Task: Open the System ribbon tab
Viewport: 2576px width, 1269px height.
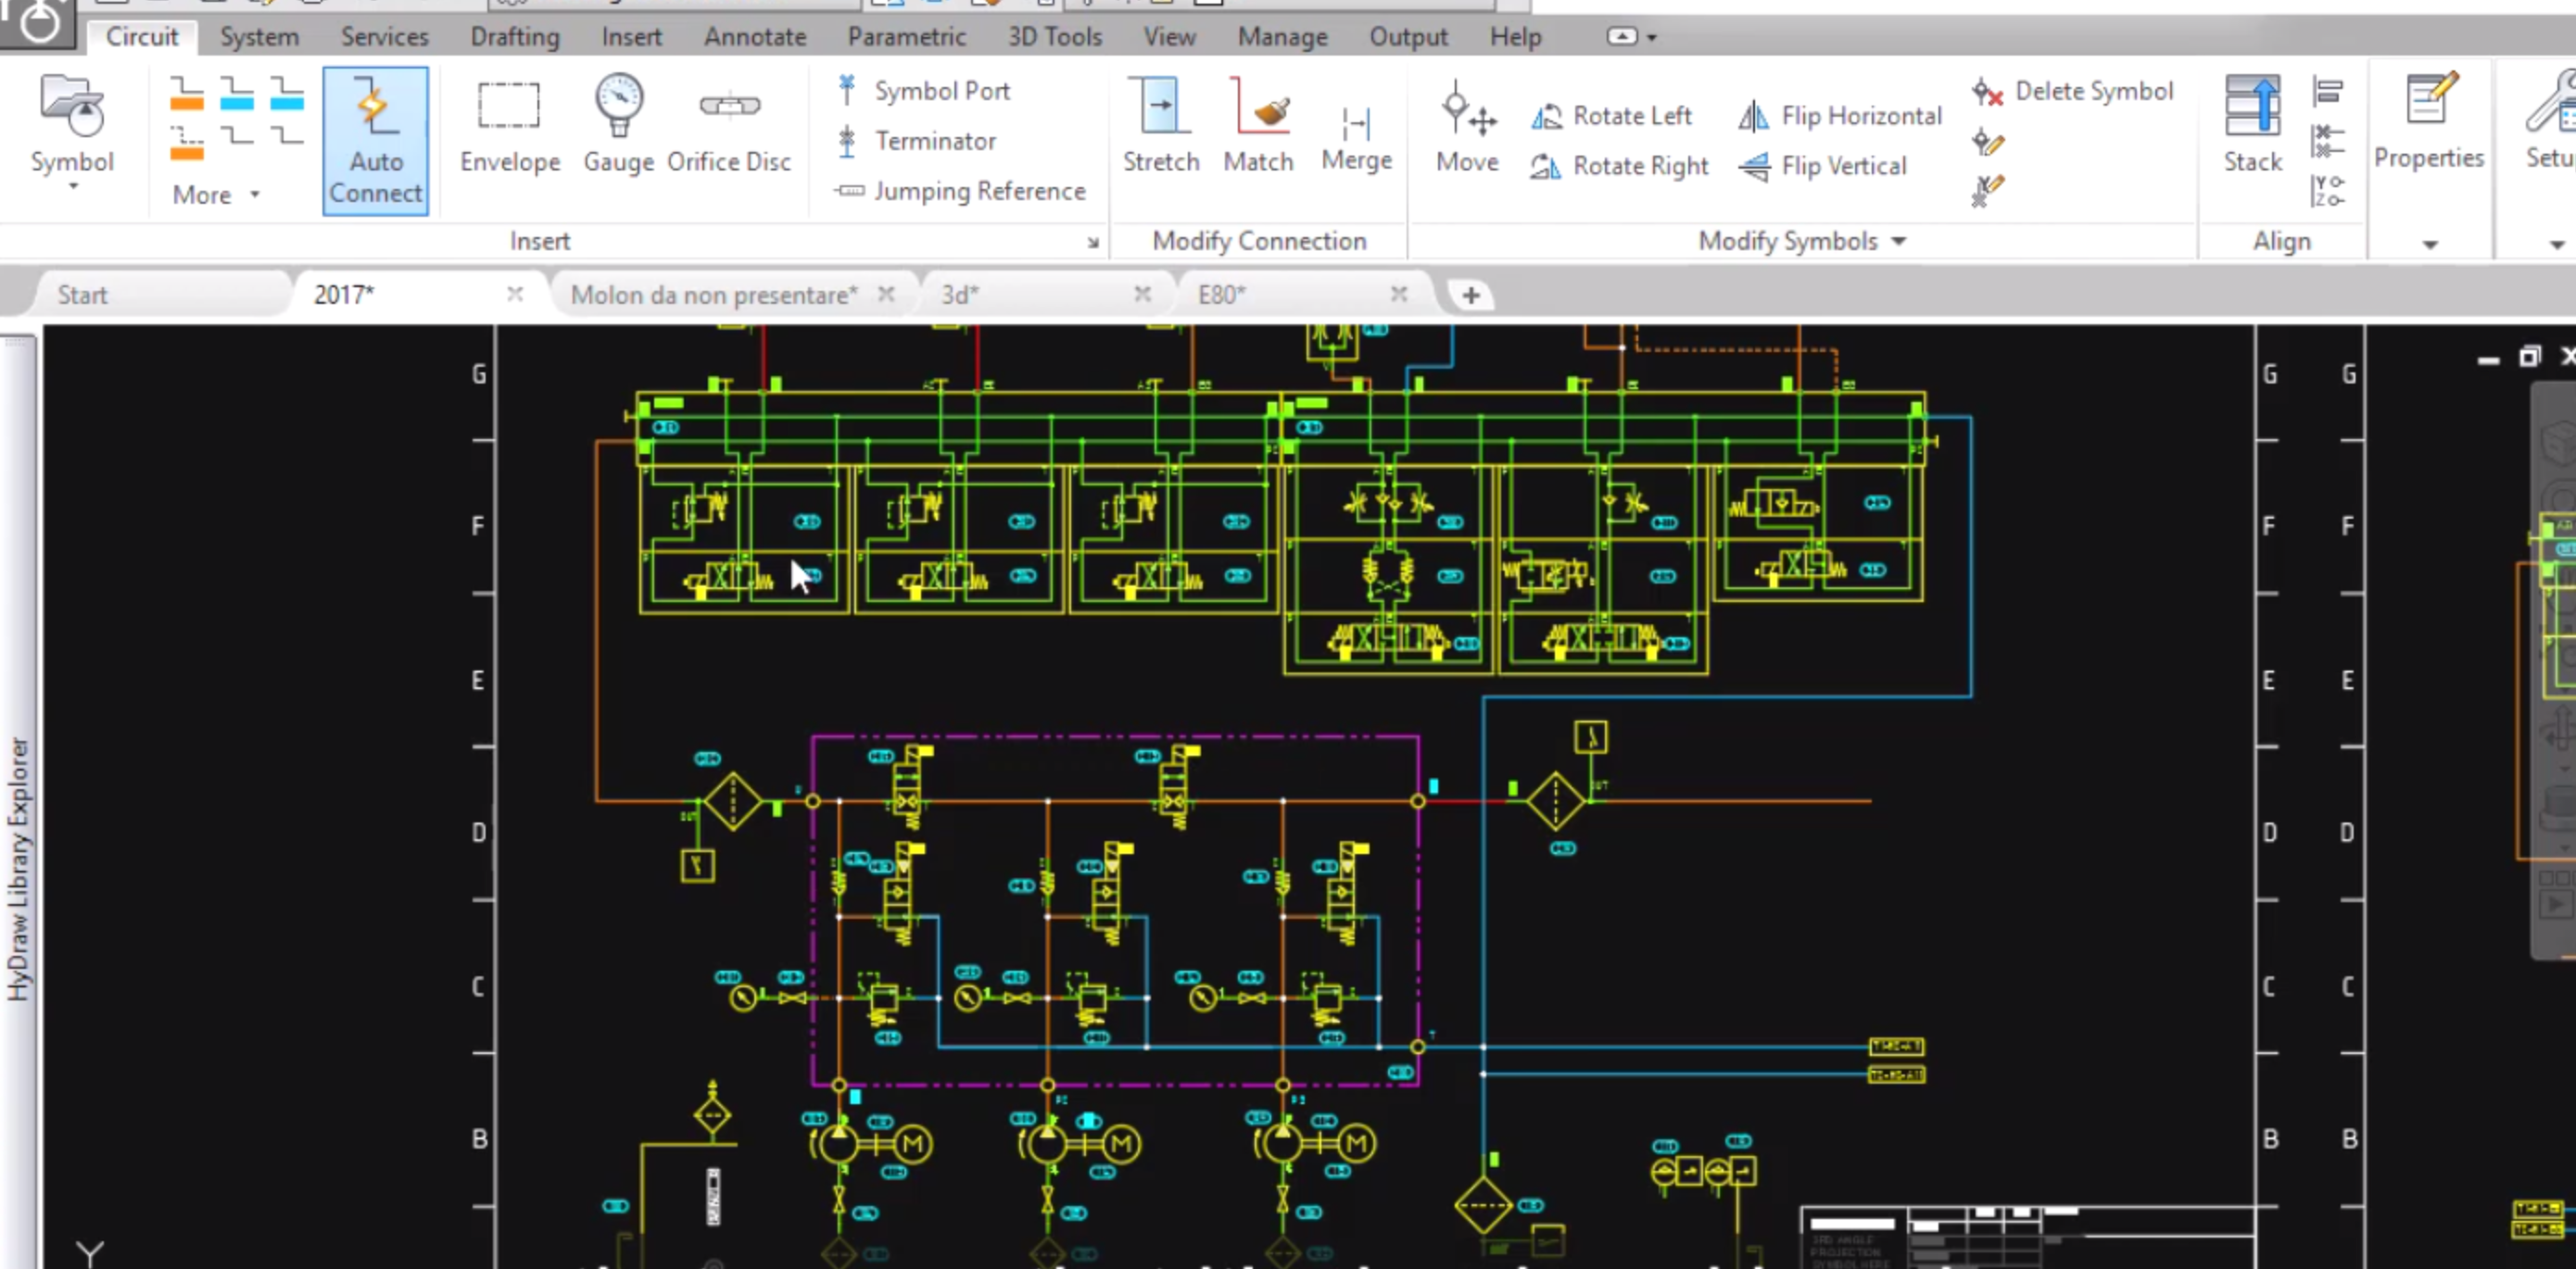Action: tap(259, 37)
